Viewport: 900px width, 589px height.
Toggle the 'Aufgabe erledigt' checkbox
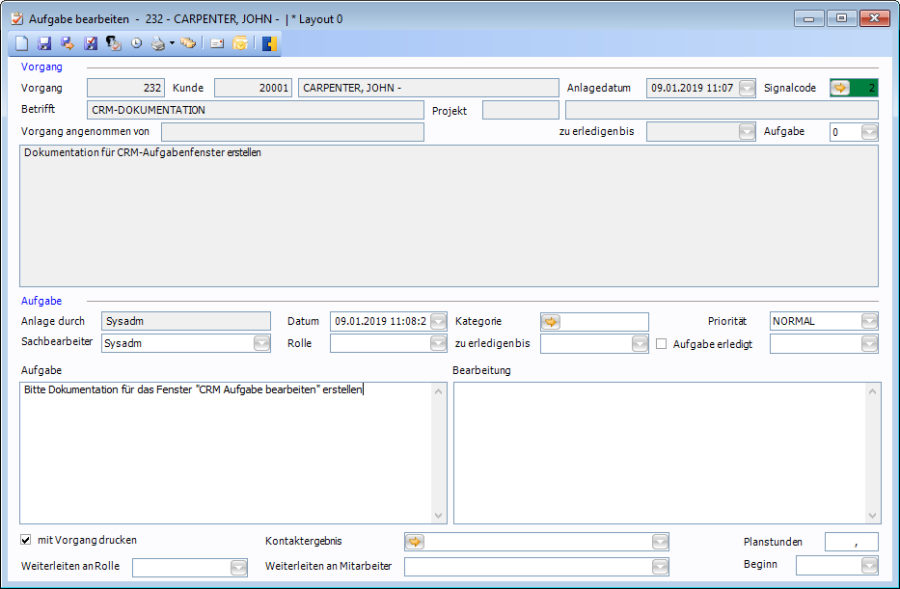coord(662,344)
